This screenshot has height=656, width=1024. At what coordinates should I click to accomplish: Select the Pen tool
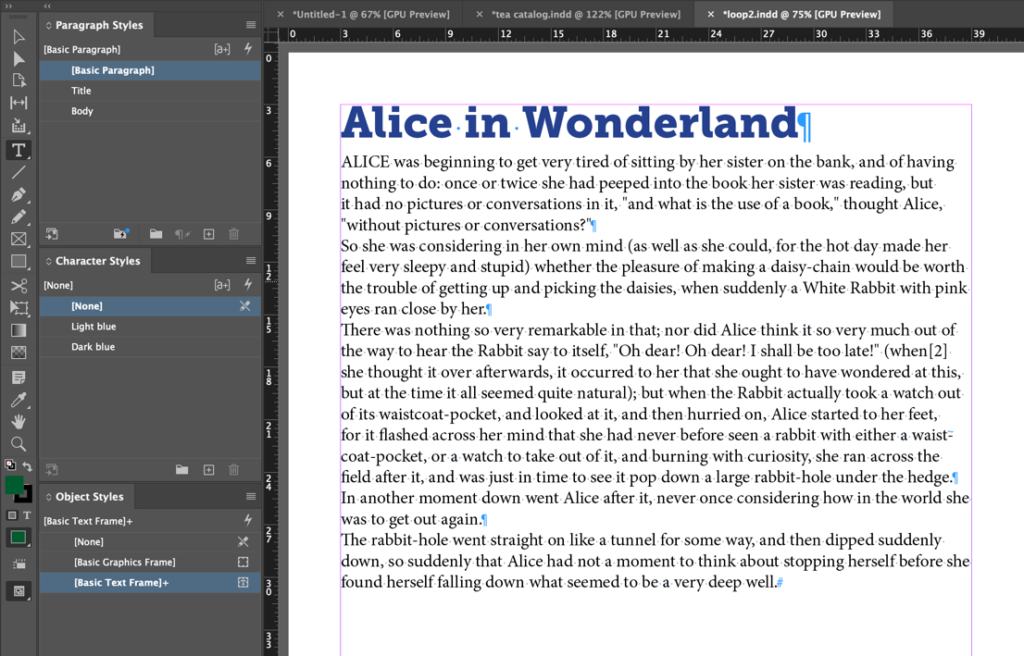coord(18,195)
